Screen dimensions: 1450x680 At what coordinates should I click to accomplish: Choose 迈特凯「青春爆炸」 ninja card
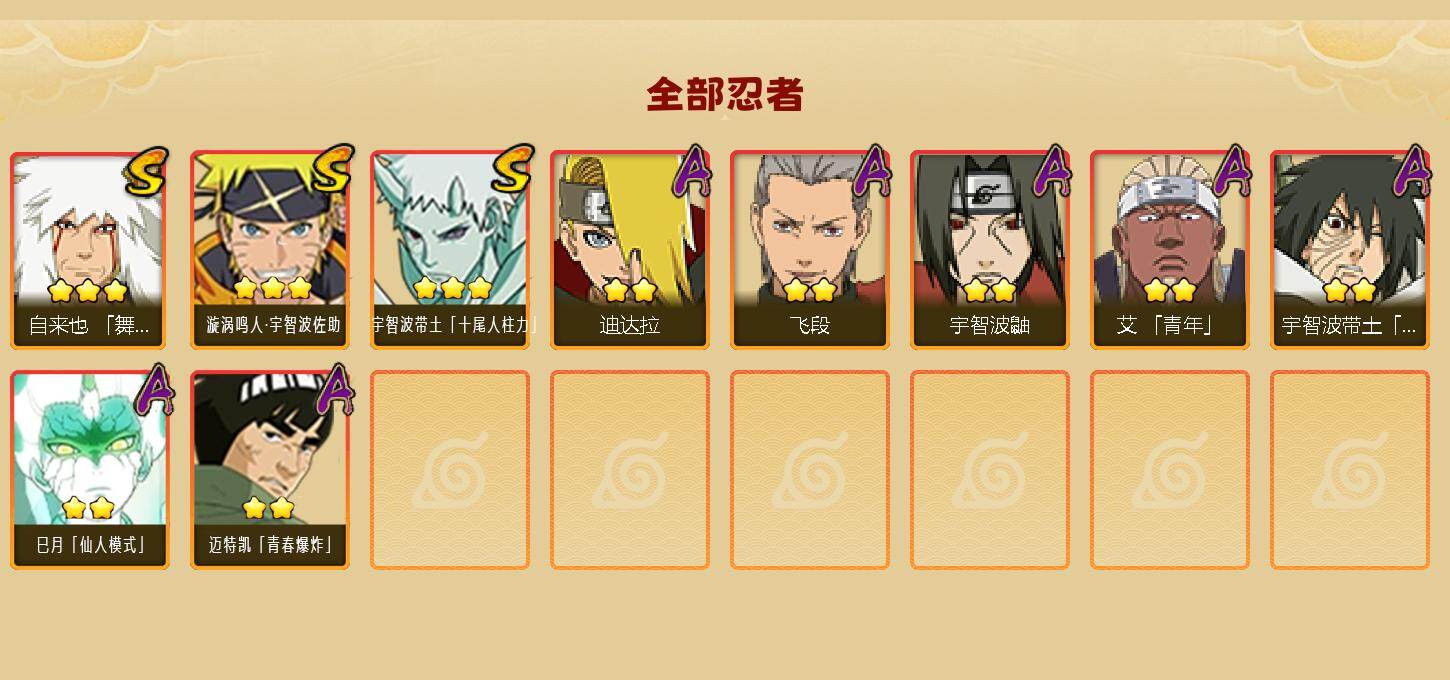point(270,470)
